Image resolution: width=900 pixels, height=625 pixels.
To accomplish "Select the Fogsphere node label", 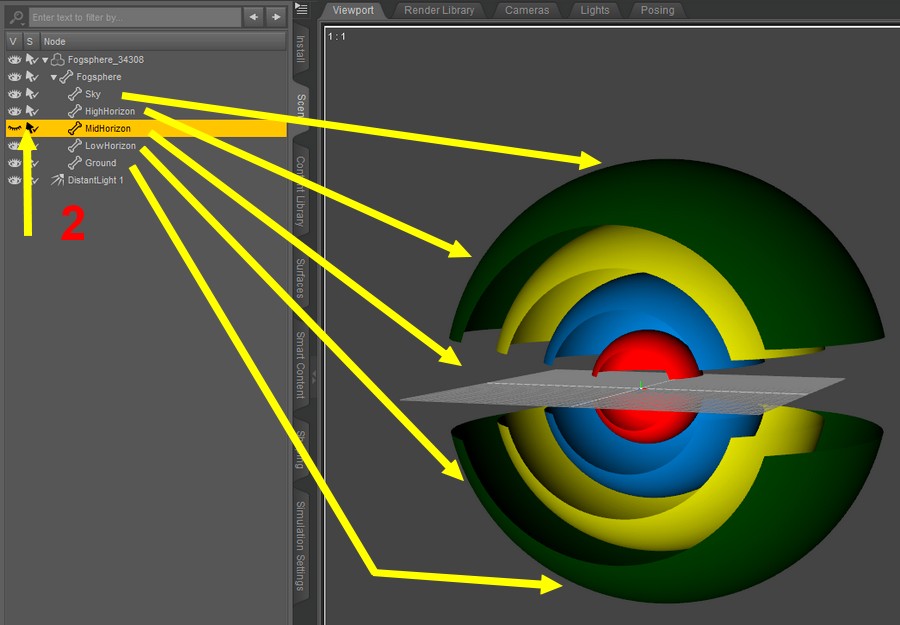I will (99, 77).
